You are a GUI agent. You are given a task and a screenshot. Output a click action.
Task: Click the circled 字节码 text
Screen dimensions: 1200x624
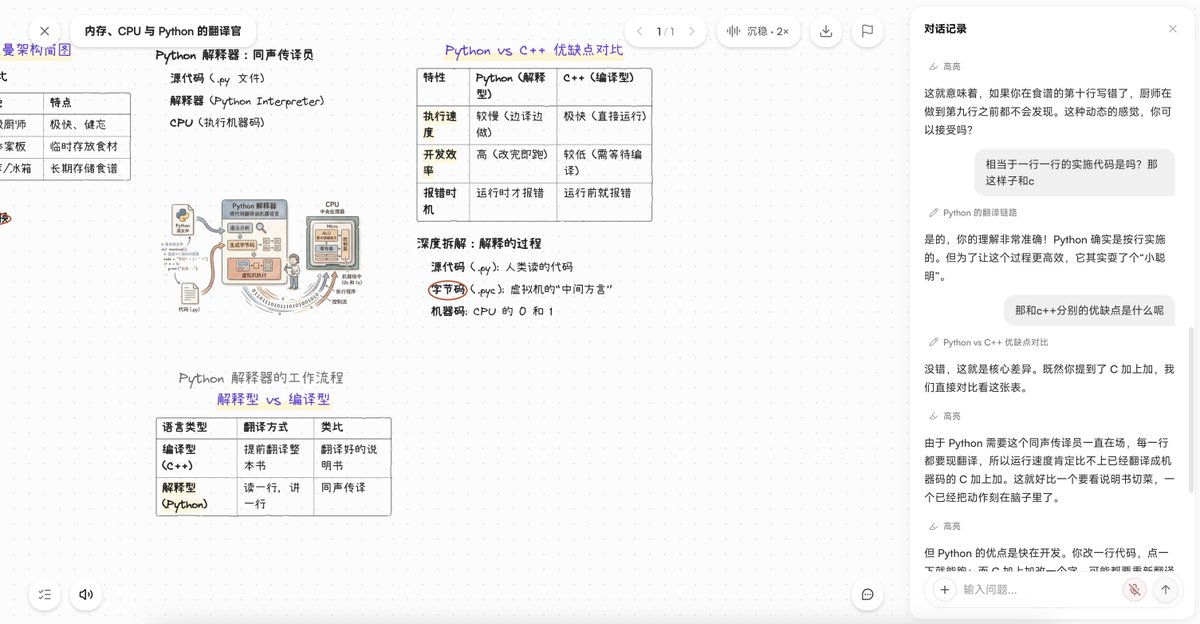448,289
